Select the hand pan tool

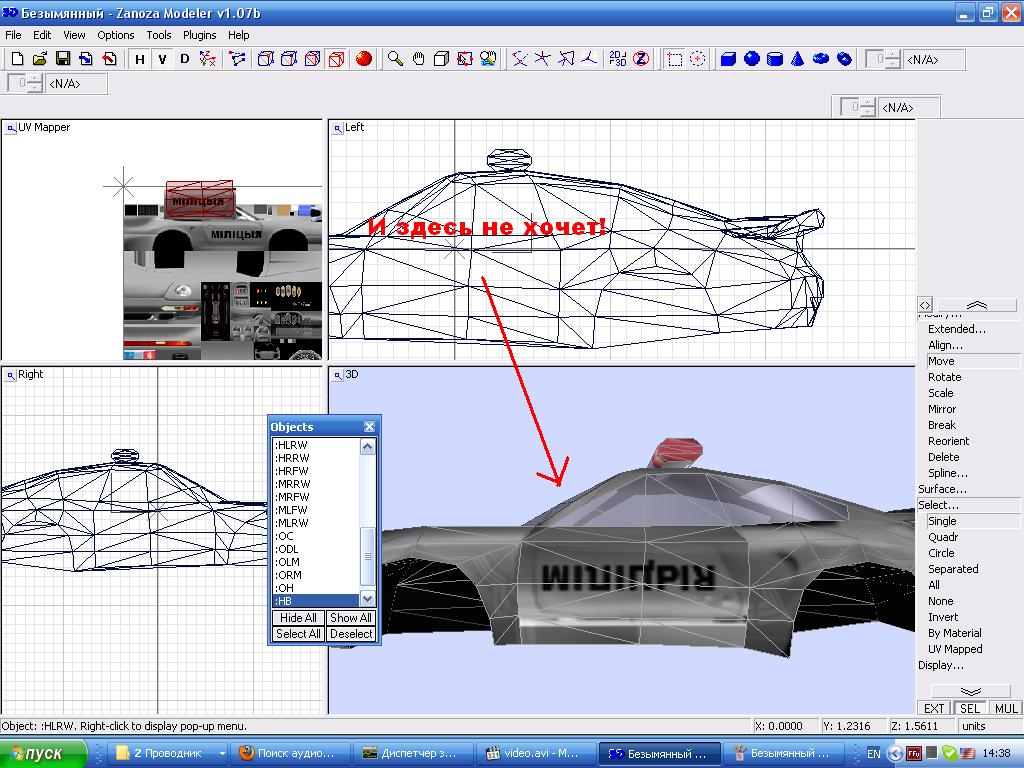tap(419, 59)
